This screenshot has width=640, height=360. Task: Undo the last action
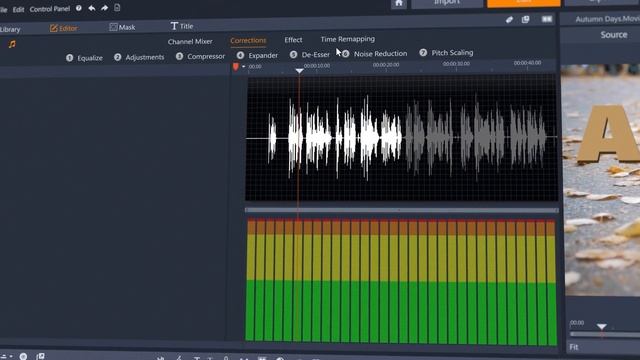pyautogui.click(x=91, y=8)
